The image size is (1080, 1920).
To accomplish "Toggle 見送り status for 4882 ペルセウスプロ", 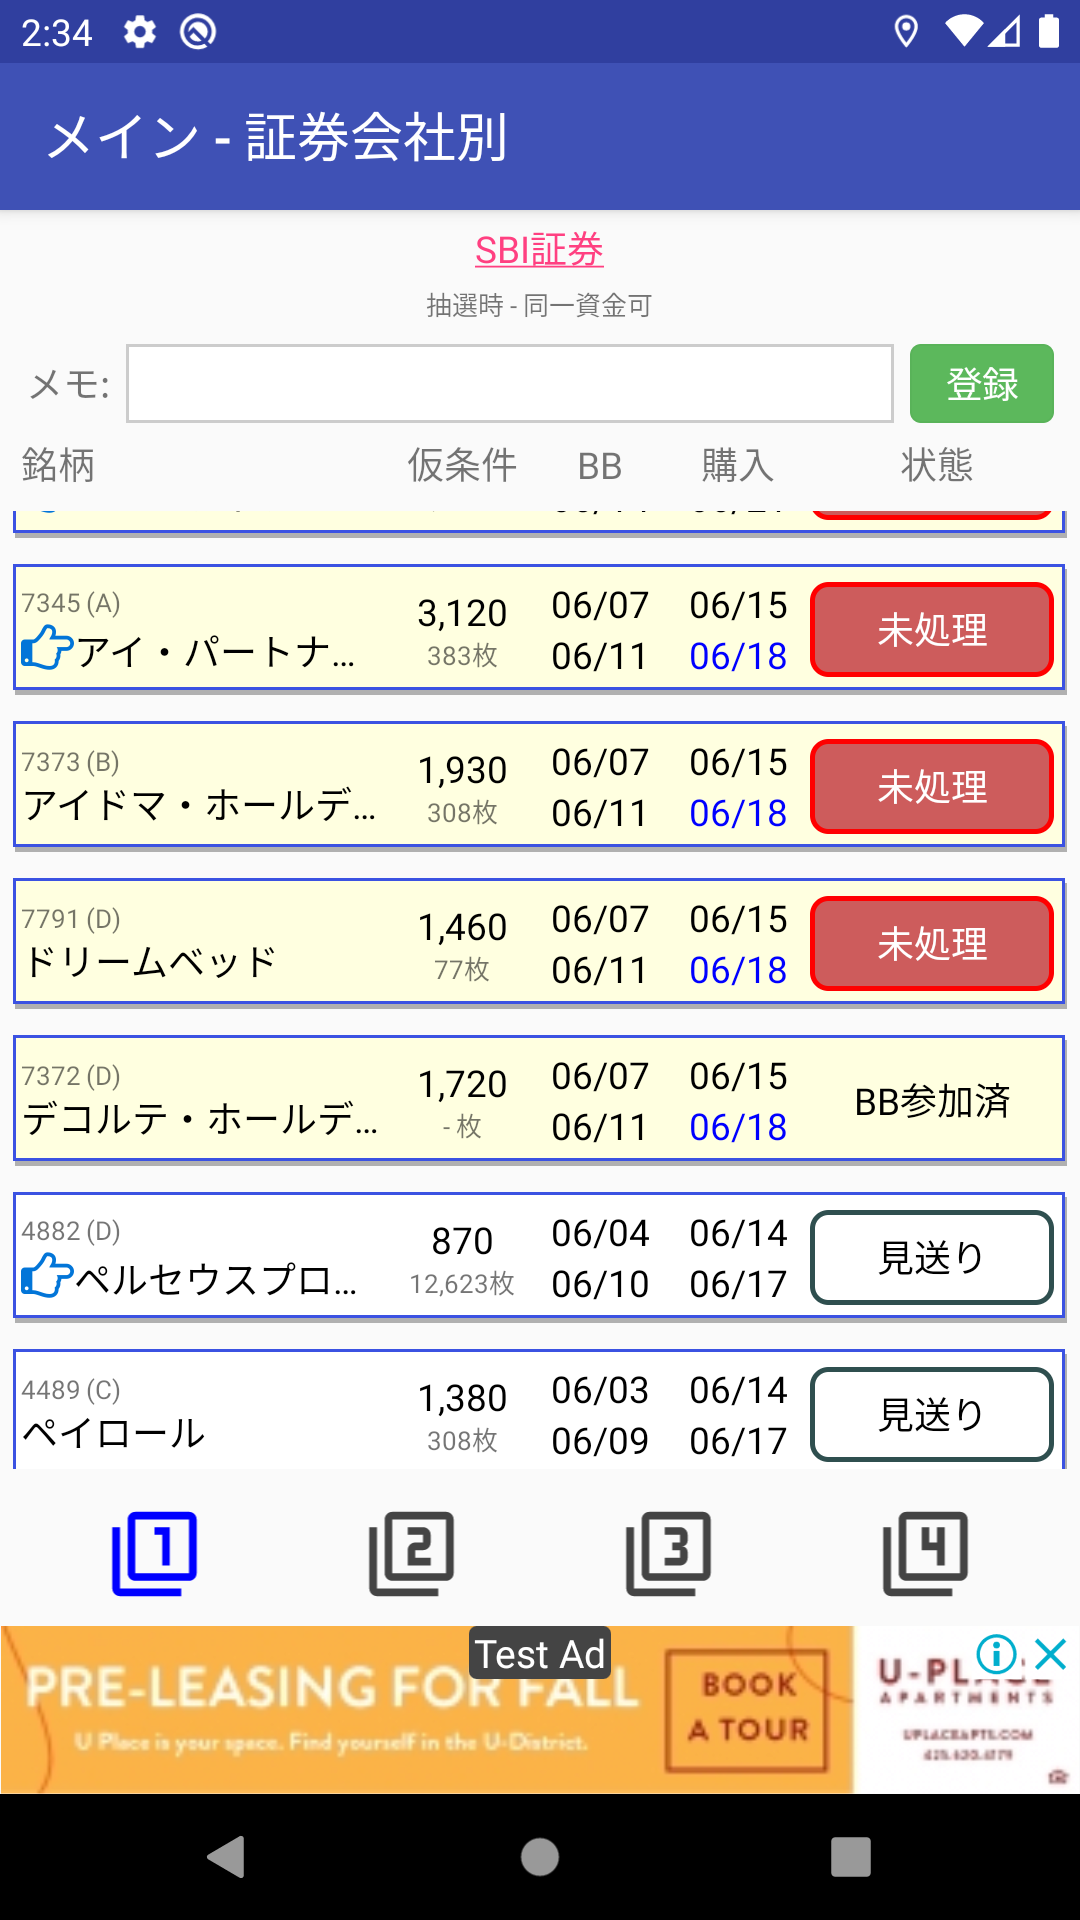I will click(x=931, y=1258).
